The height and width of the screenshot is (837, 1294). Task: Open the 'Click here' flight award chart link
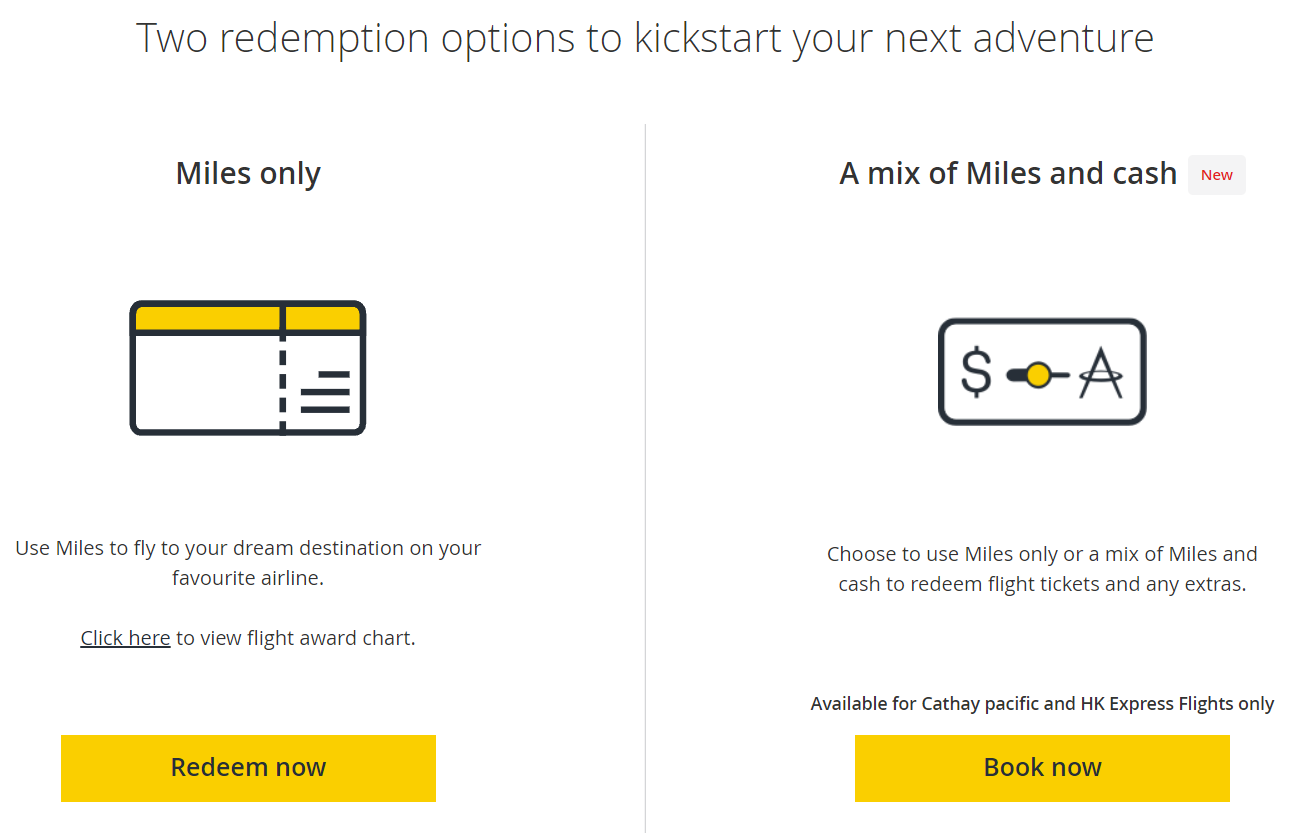[x=125, y=638]
